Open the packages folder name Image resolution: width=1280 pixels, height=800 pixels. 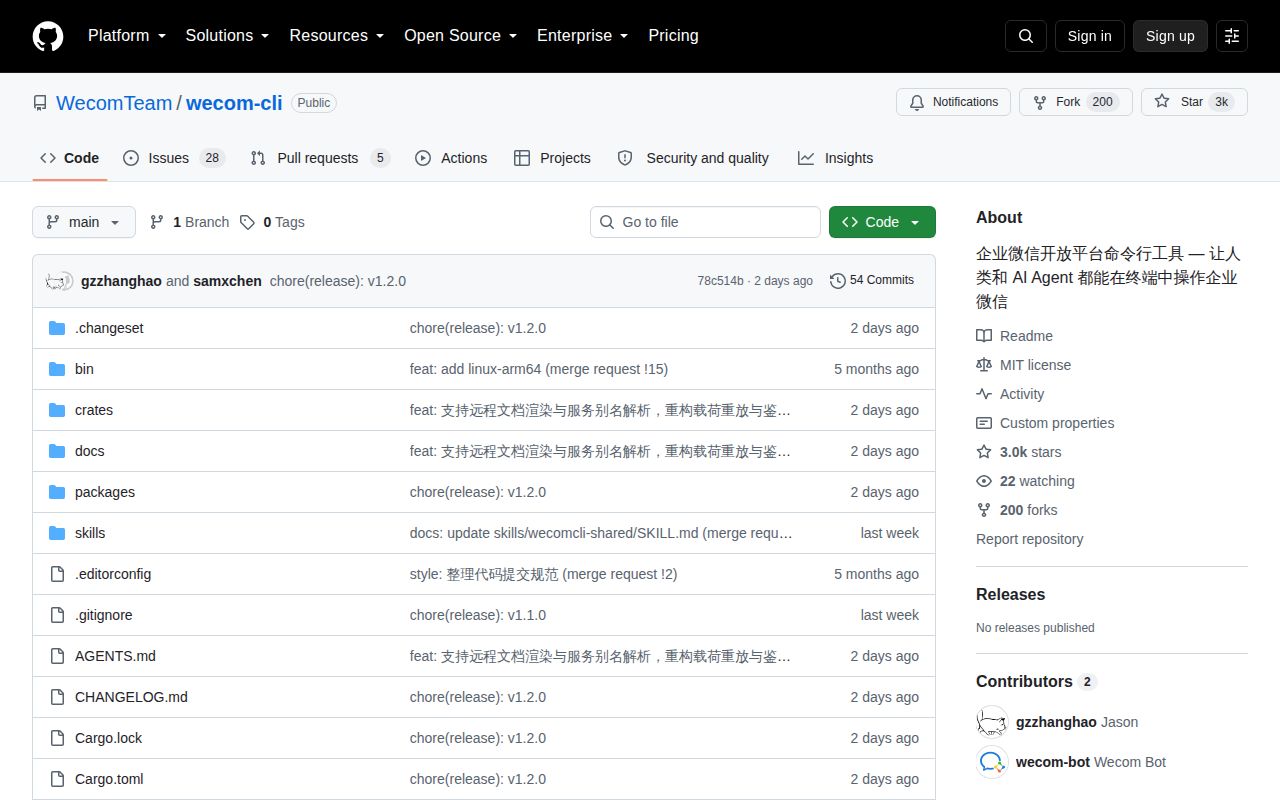click(x=105, y=492)
